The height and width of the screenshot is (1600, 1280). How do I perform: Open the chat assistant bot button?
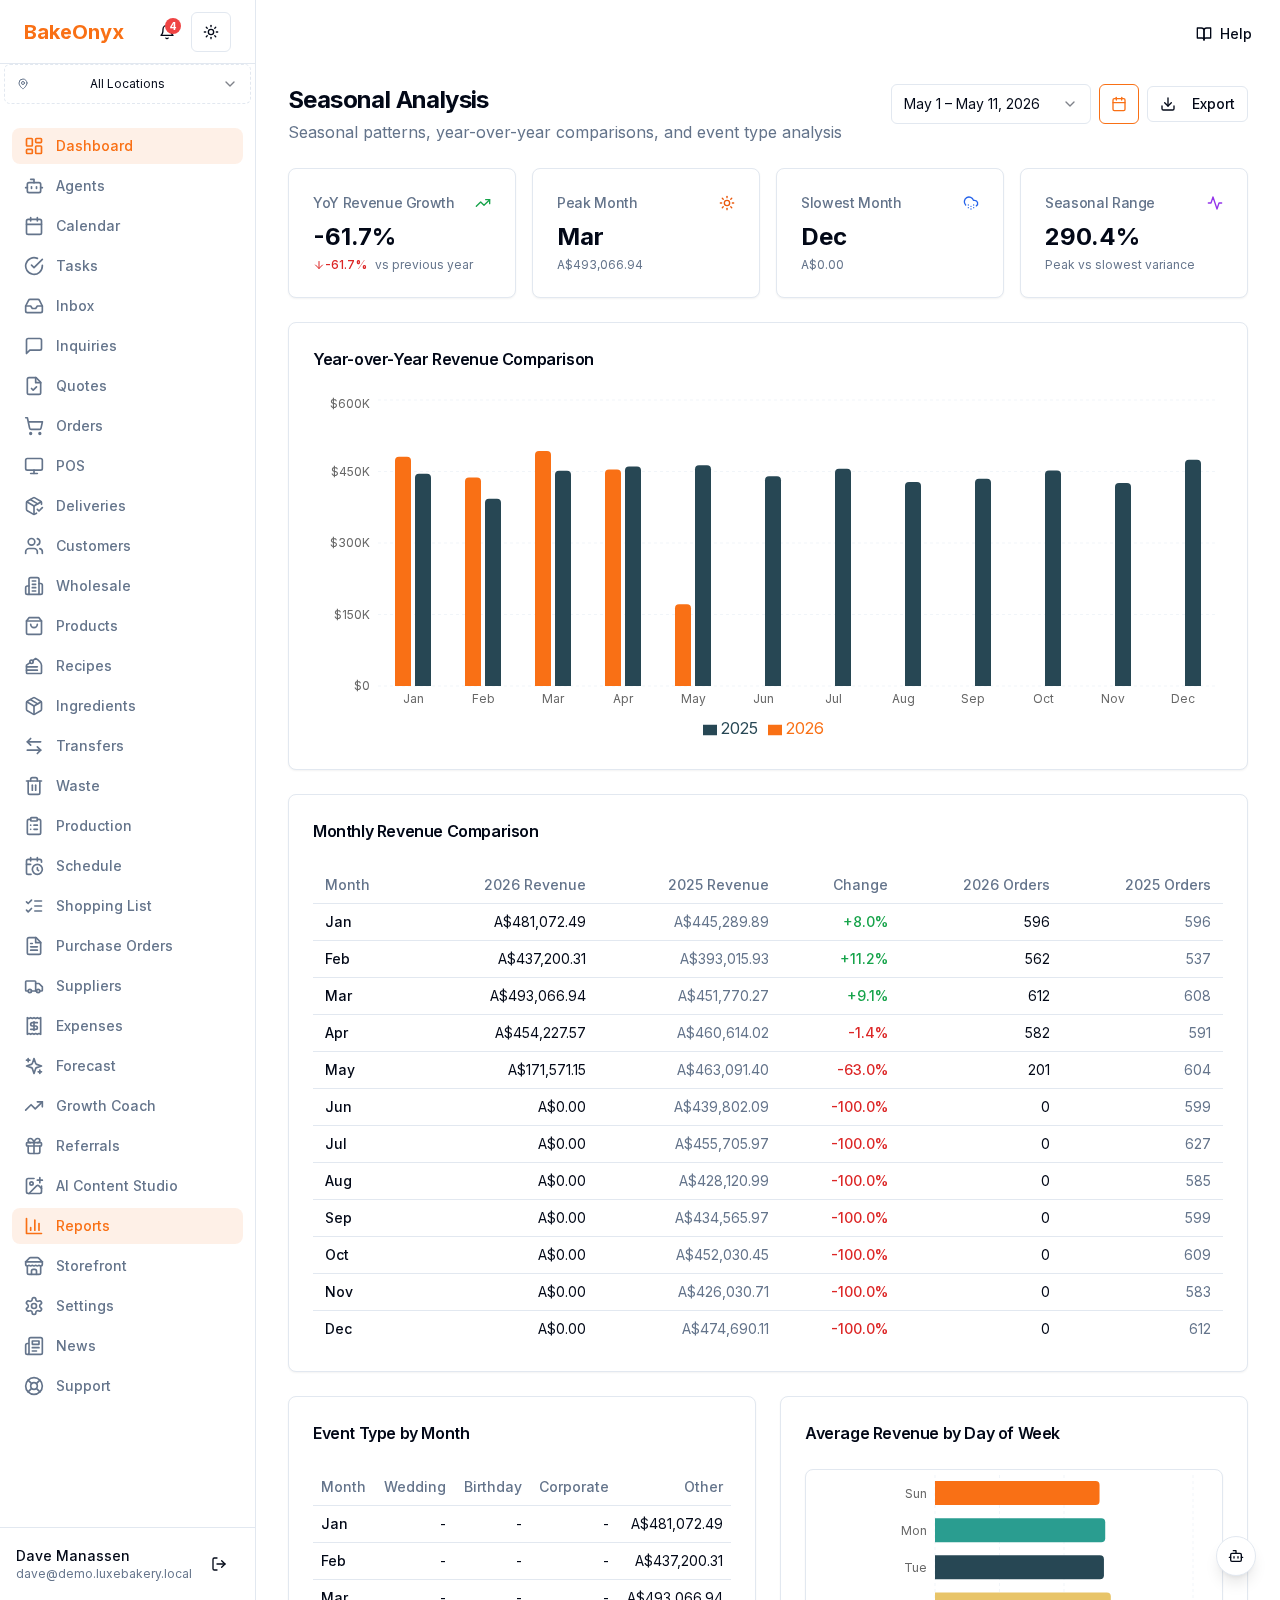coord(1236,1556)
